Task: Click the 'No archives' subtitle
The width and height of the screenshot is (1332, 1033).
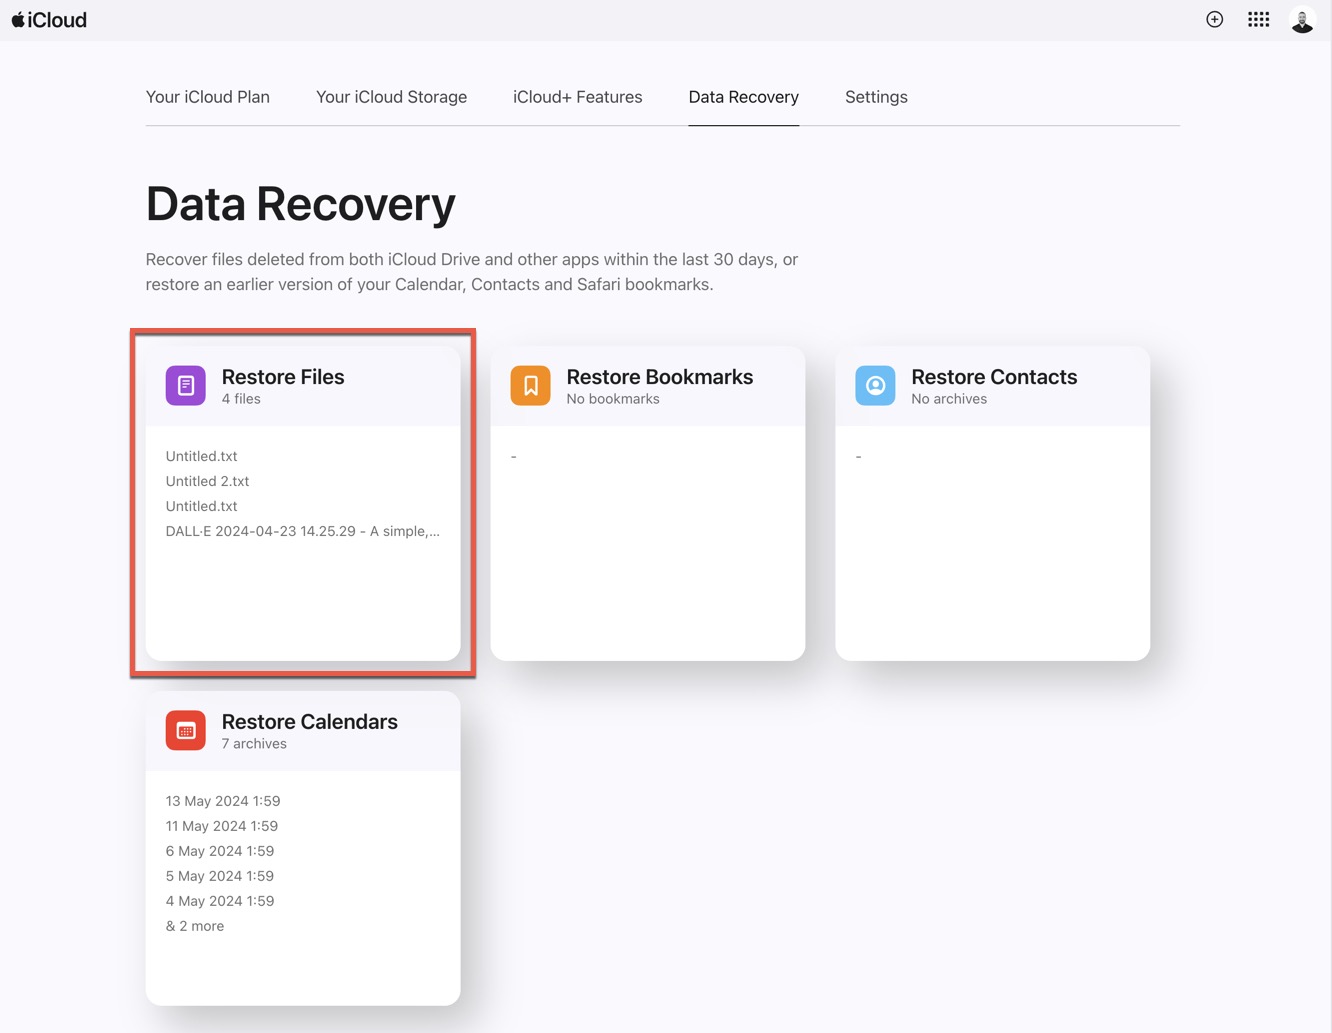Action: pyautogui.click(x=949, y=399)
